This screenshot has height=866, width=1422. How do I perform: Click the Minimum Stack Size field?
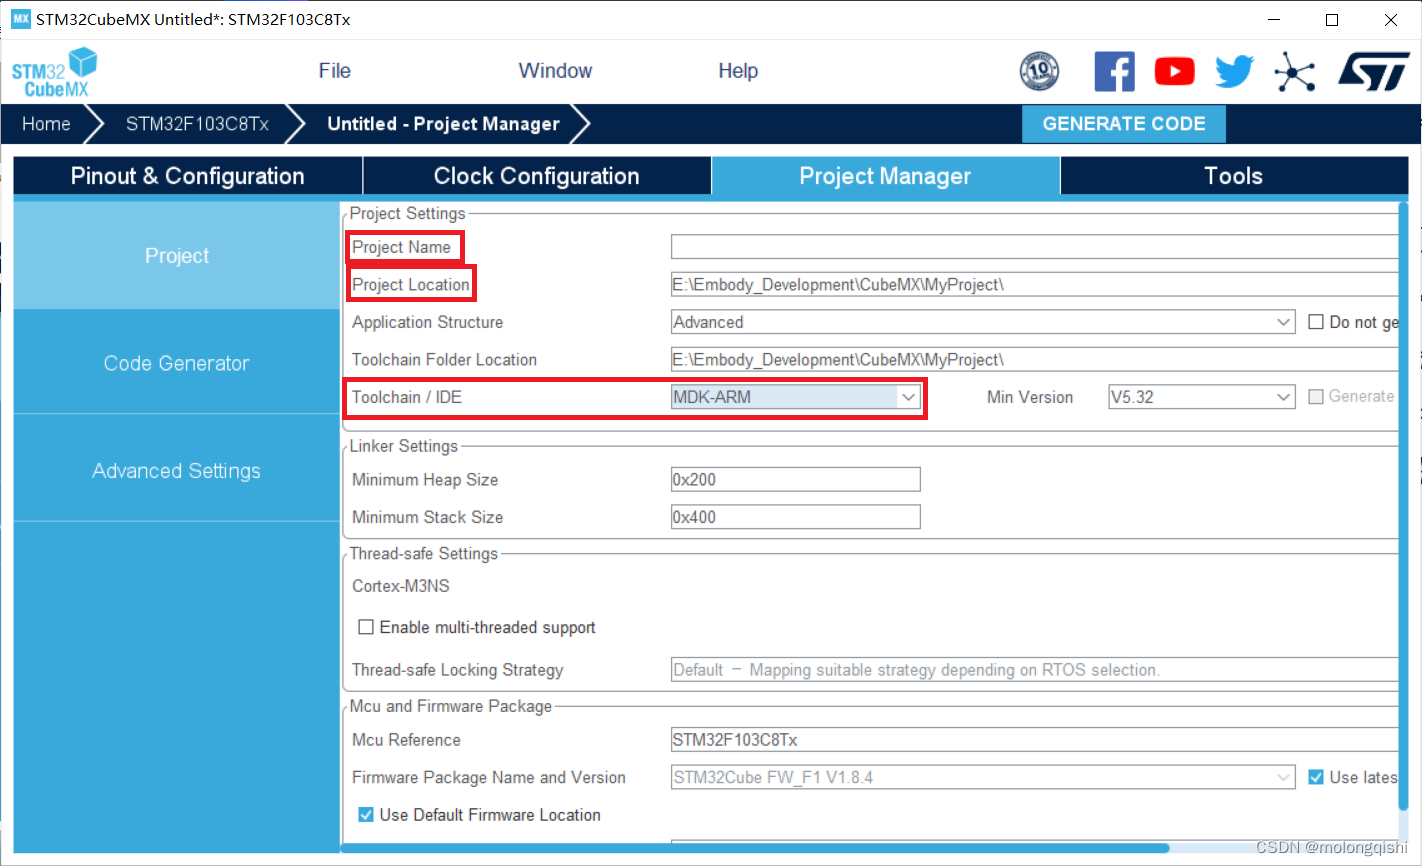pos(795,517)
